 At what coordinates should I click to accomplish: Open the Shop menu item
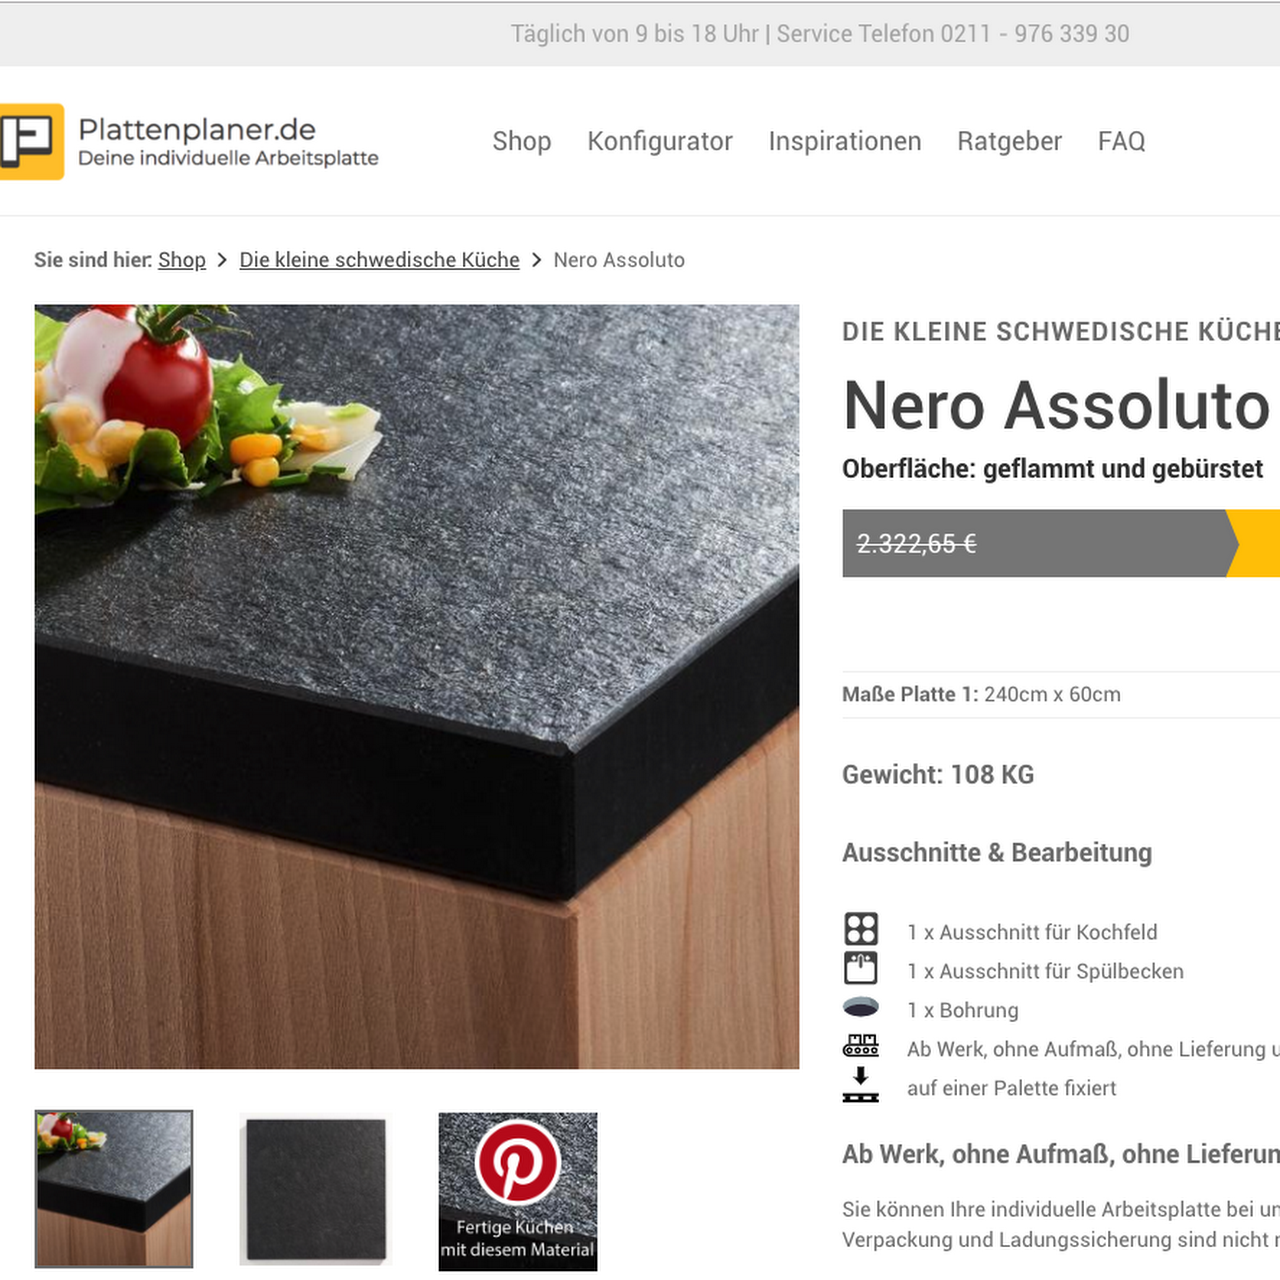click(522, 141)
